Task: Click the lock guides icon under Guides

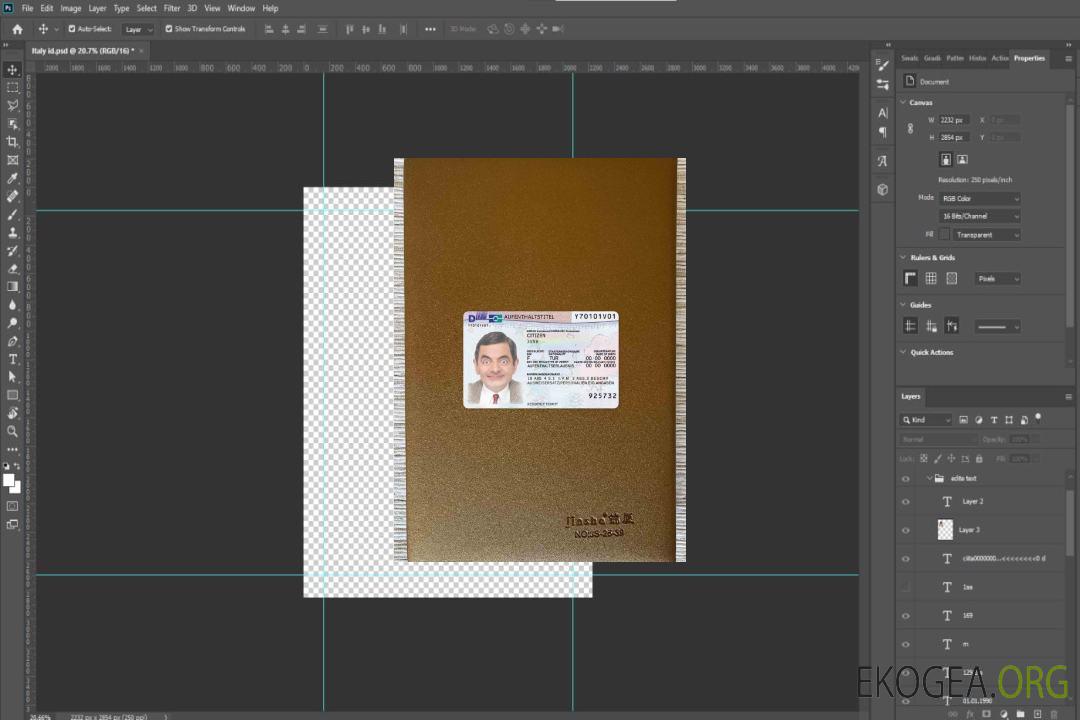Action: 931,326
